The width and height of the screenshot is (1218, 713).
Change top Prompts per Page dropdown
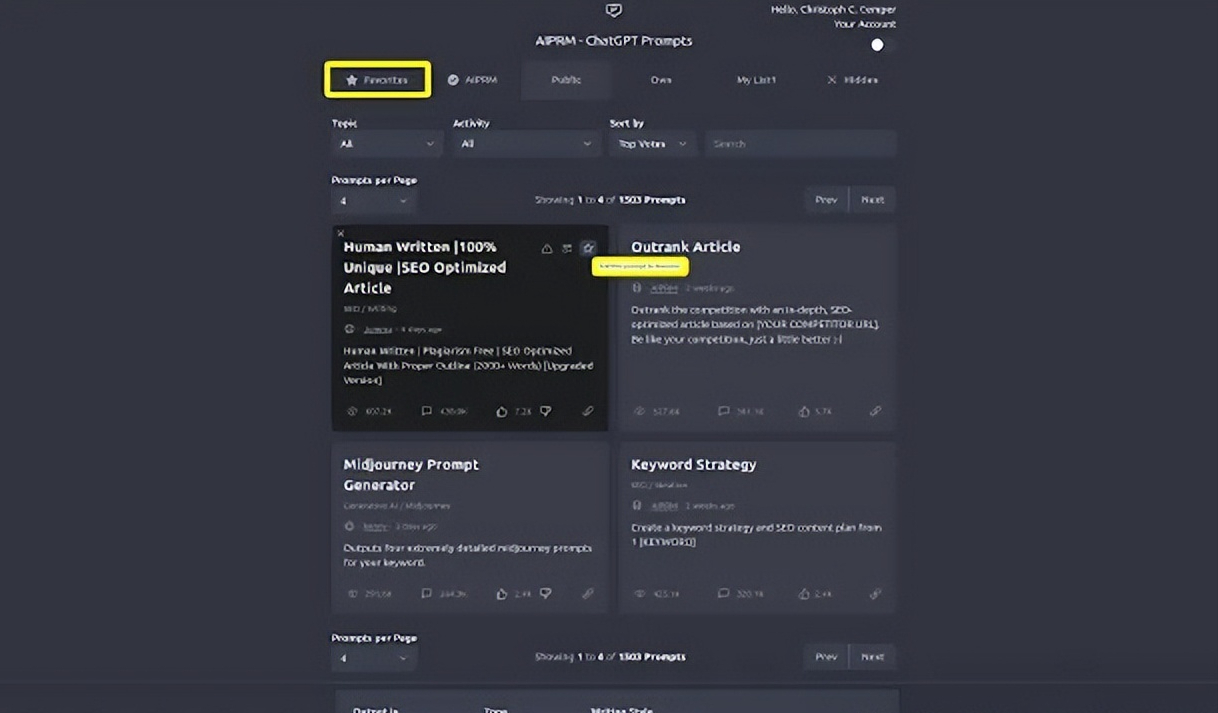click(x=374, y=201)
